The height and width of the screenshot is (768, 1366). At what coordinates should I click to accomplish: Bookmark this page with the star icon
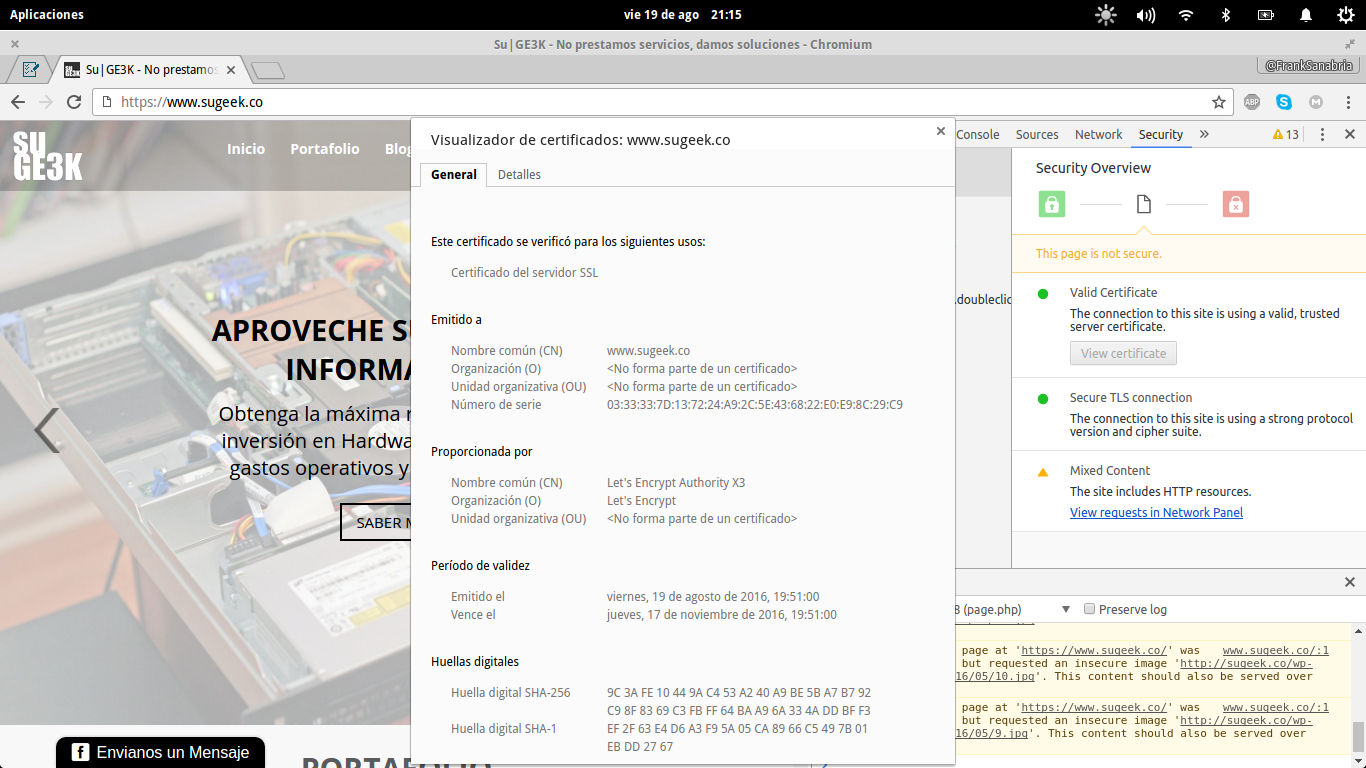coord(1219,102)
